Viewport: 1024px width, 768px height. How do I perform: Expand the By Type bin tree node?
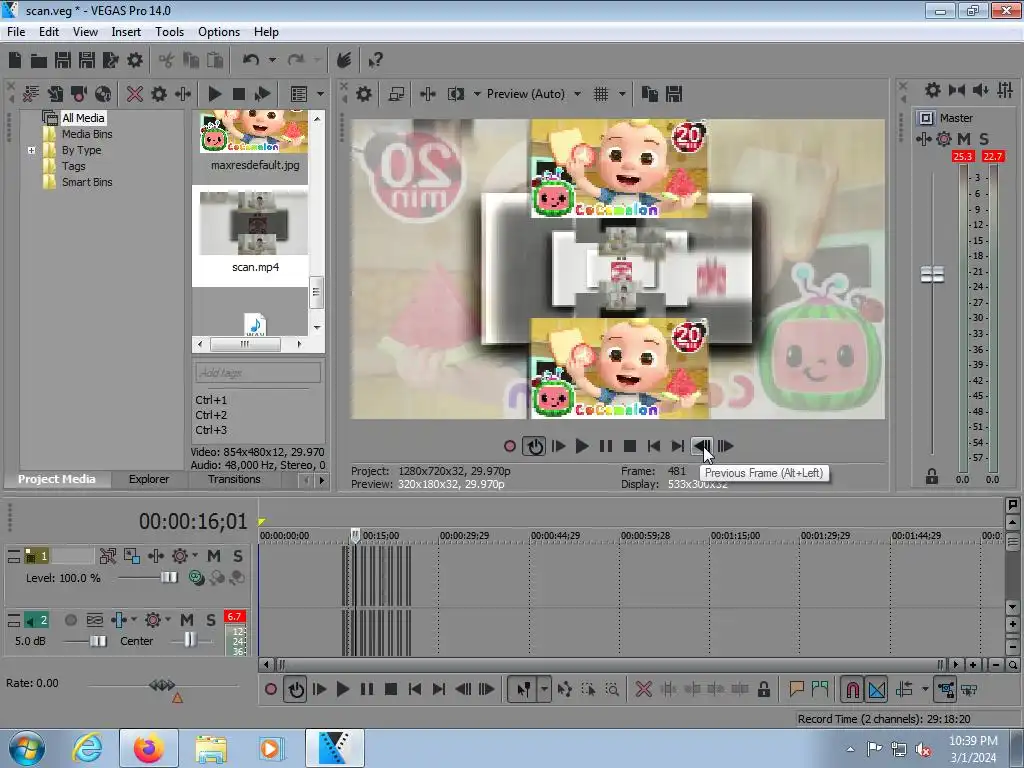coord(31,150)
